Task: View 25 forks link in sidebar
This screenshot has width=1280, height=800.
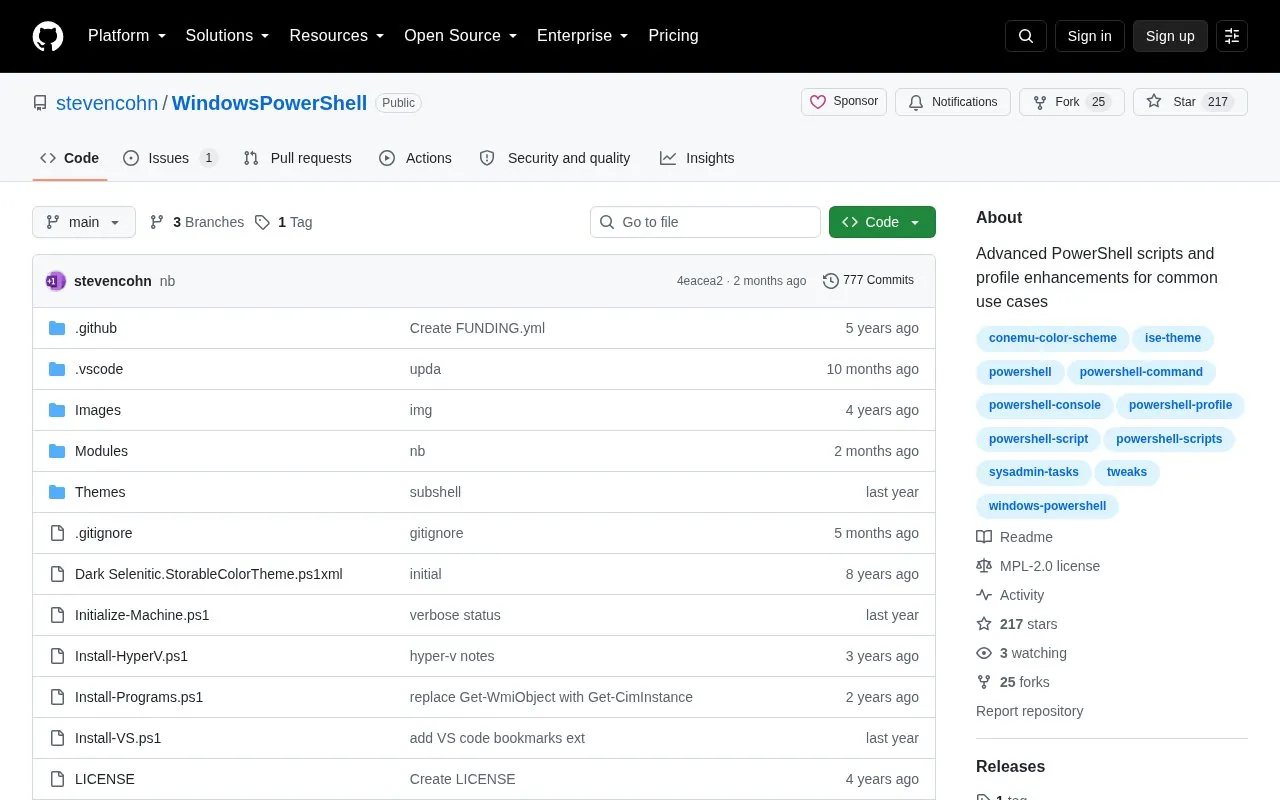Action: [x=1013, y=682]
